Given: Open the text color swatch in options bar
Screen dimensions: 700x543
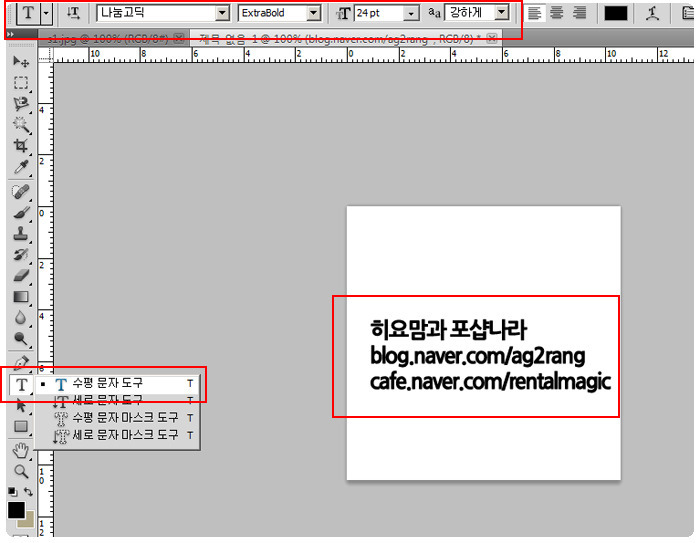Looking at the screenshot, I should coord(616,13).
